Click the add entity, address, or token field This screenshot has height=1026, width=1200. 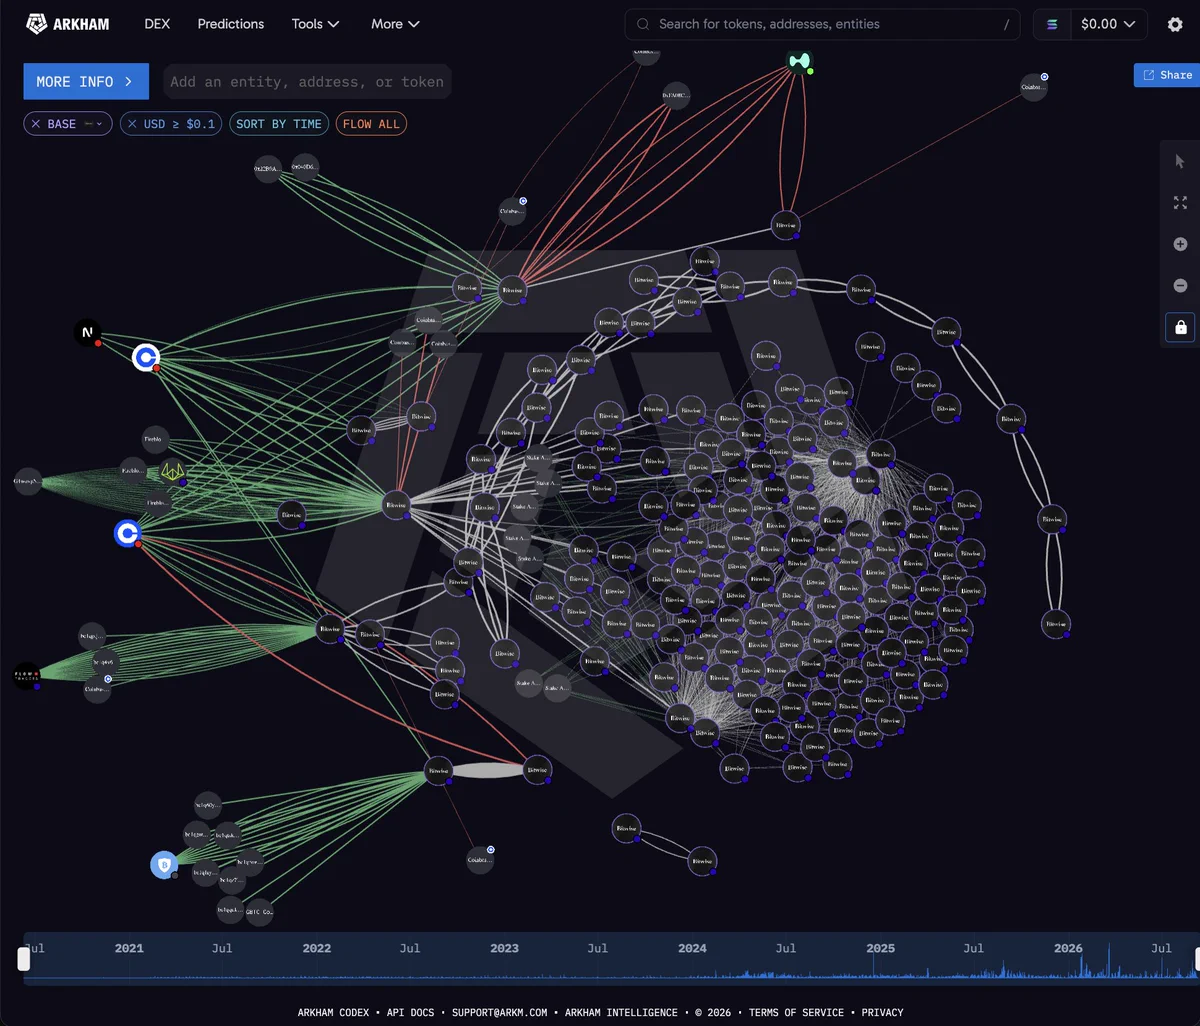tap(306, 82)
